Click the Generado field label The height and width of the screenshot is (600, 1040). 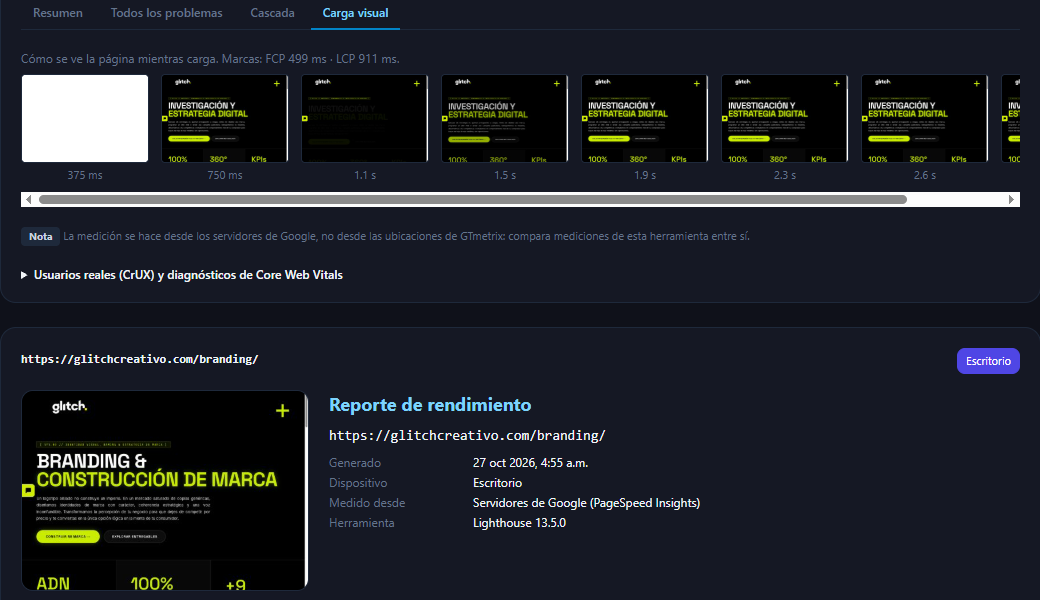pos(355,463)
